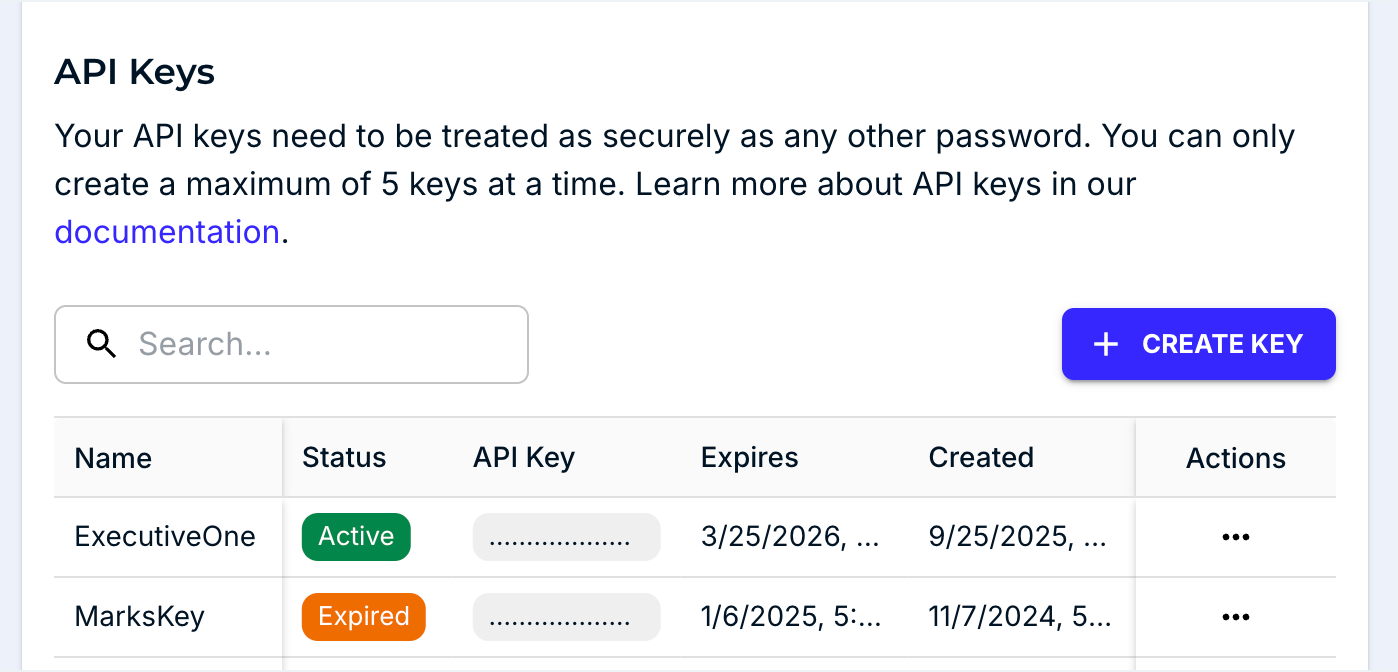Select the MarksKey key name
This screenshot has width=1398, height=672.
click(x=140, y=617)
